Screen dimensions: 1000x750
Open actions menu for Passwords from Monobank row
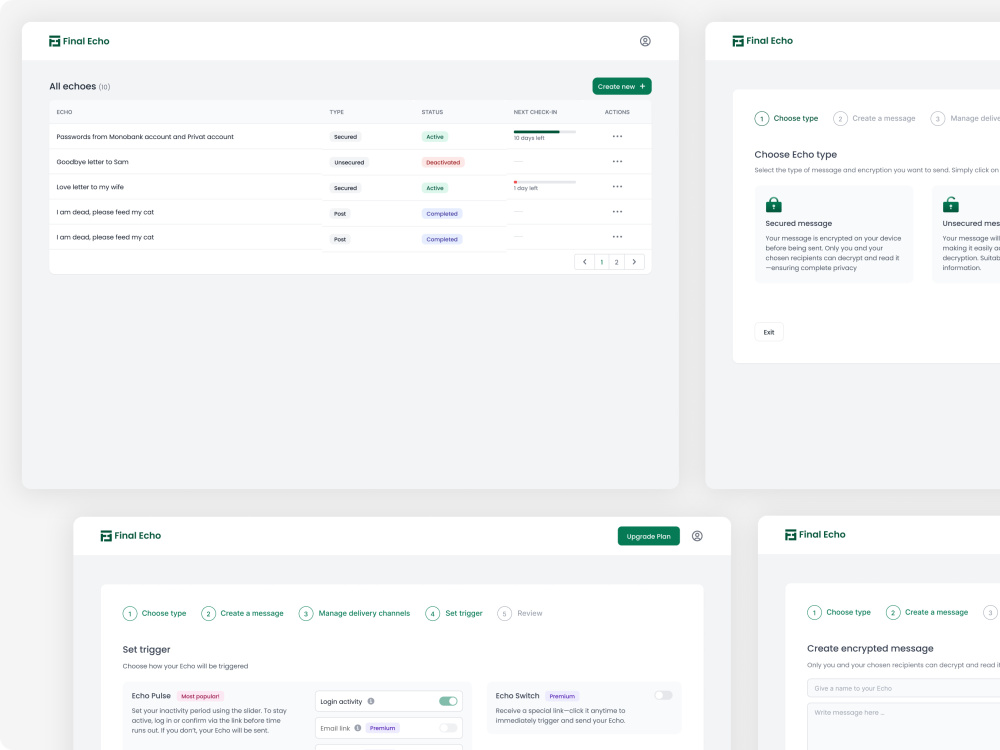(x=617, y=136)
